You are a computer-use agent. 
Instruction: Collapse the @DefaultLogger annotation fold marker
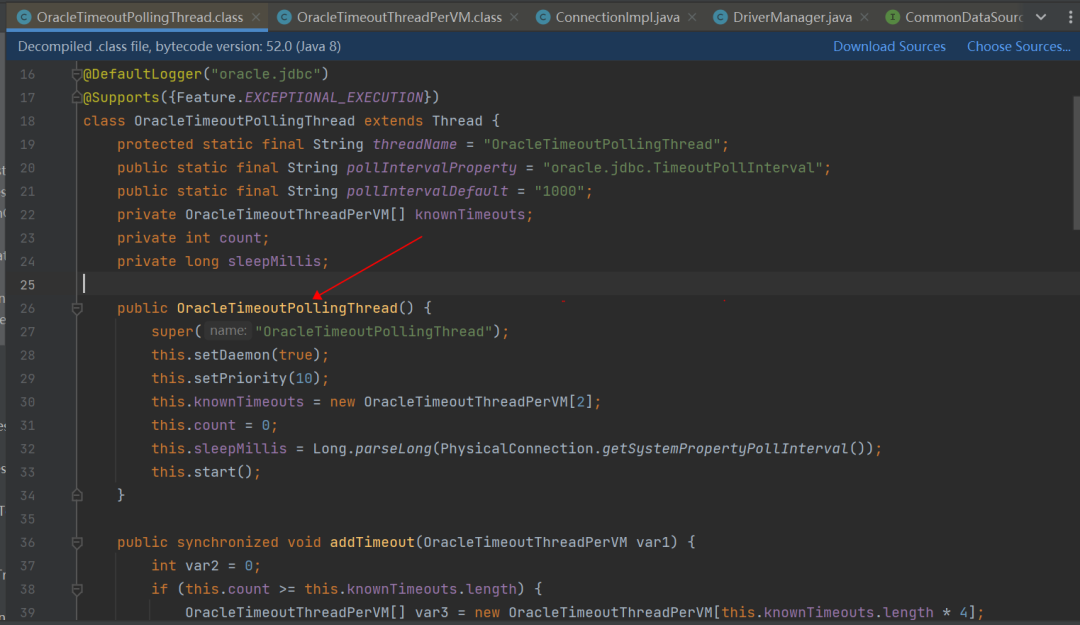click(x=77, y=74)
